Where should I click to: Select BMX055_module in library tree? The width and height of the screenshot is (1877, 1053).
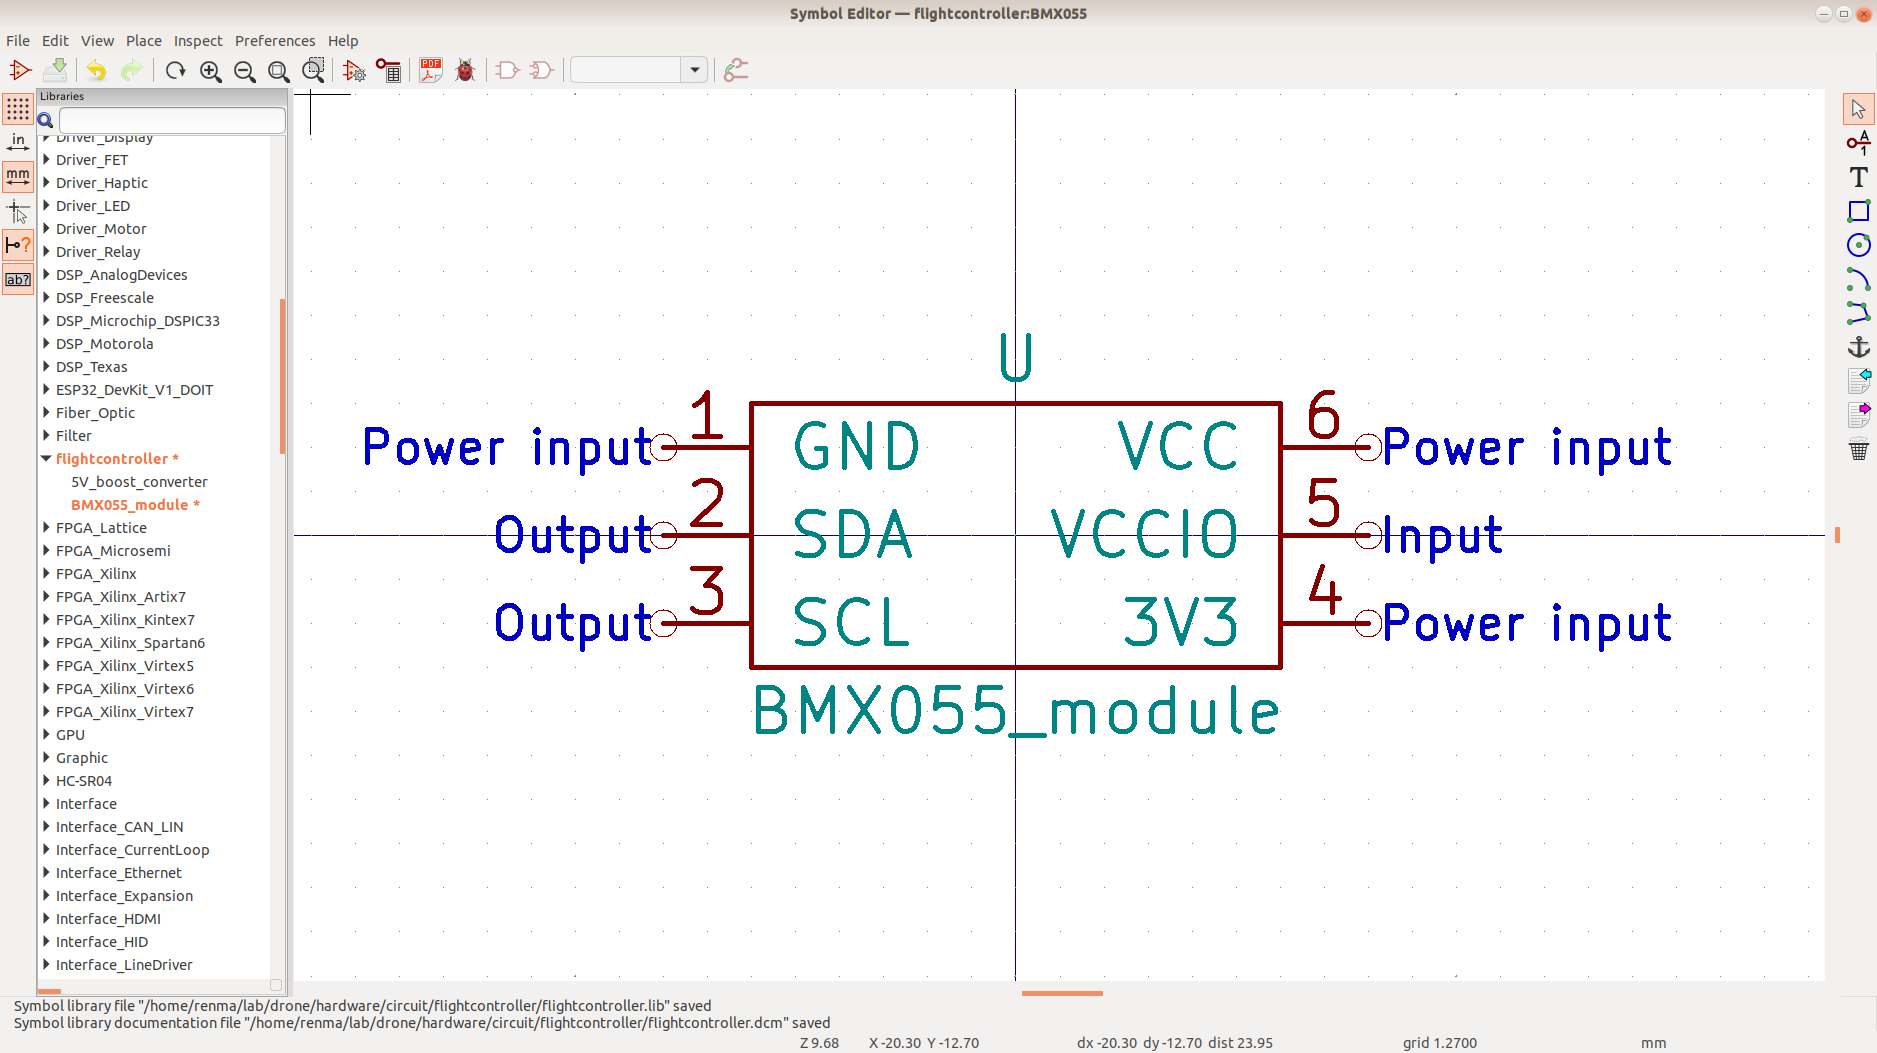135,505
